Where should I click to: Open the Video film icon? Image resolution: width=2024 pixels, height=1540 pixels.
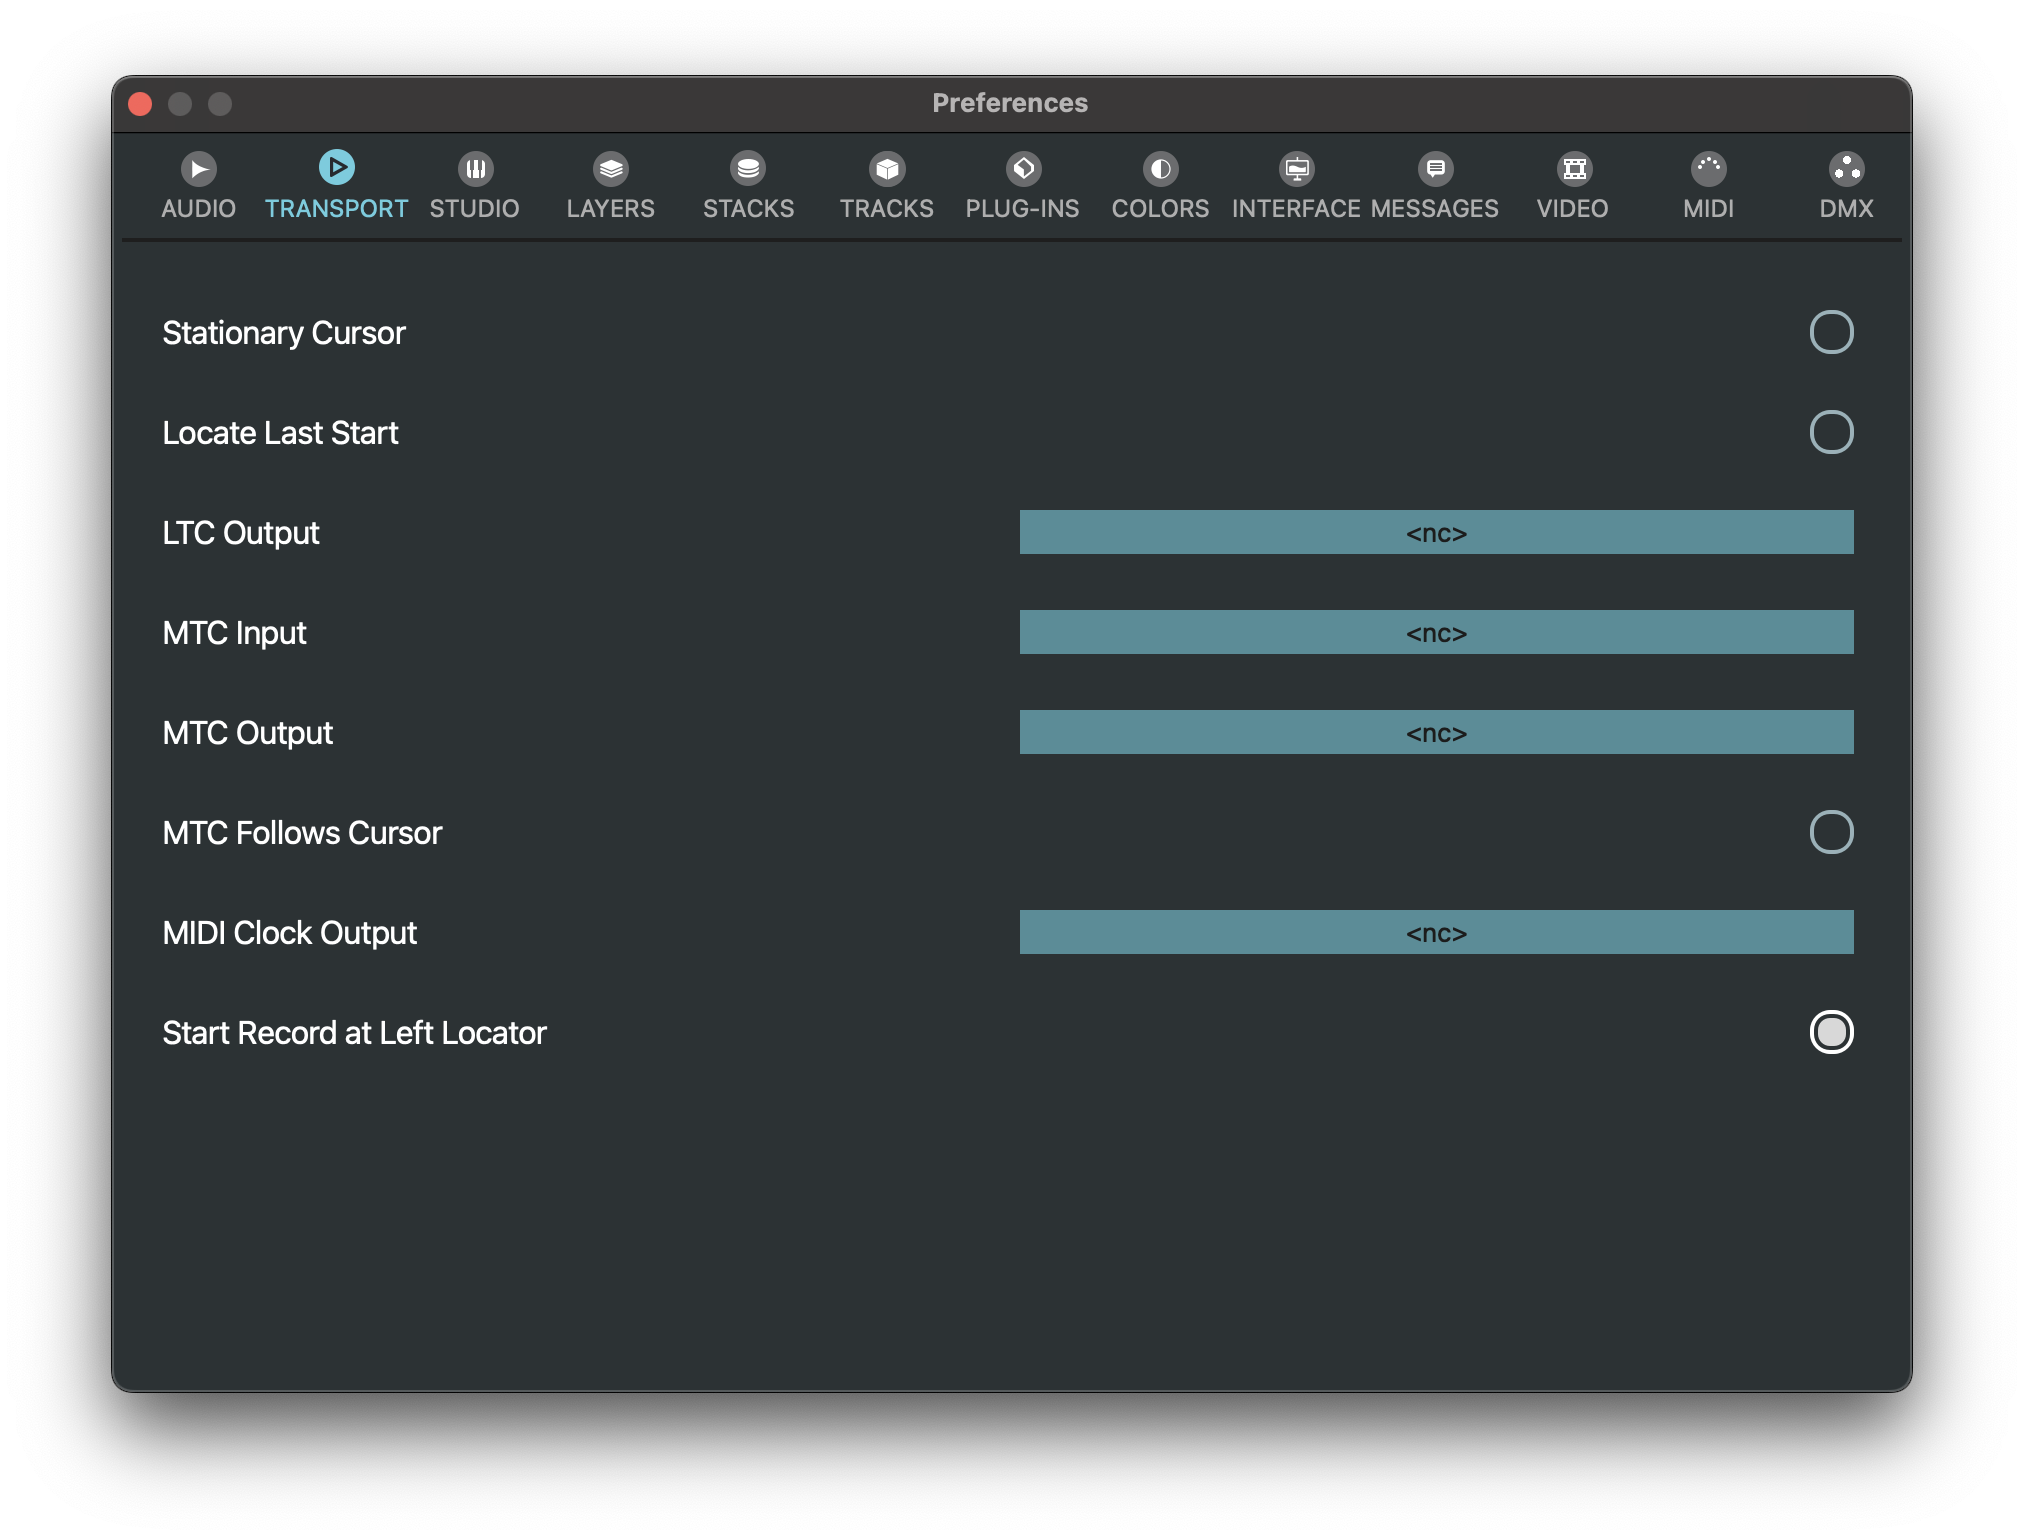1574,169
